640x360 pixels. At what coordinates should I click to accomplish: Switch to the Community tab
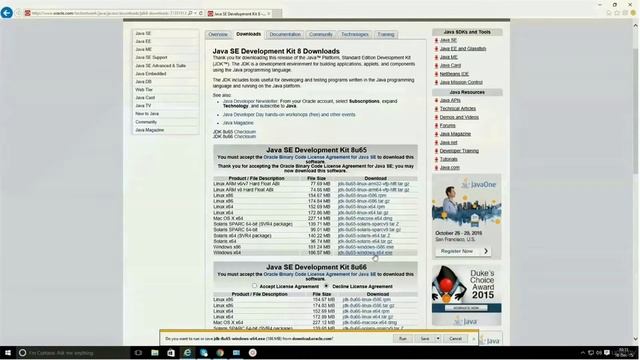[x=321, y=34]
